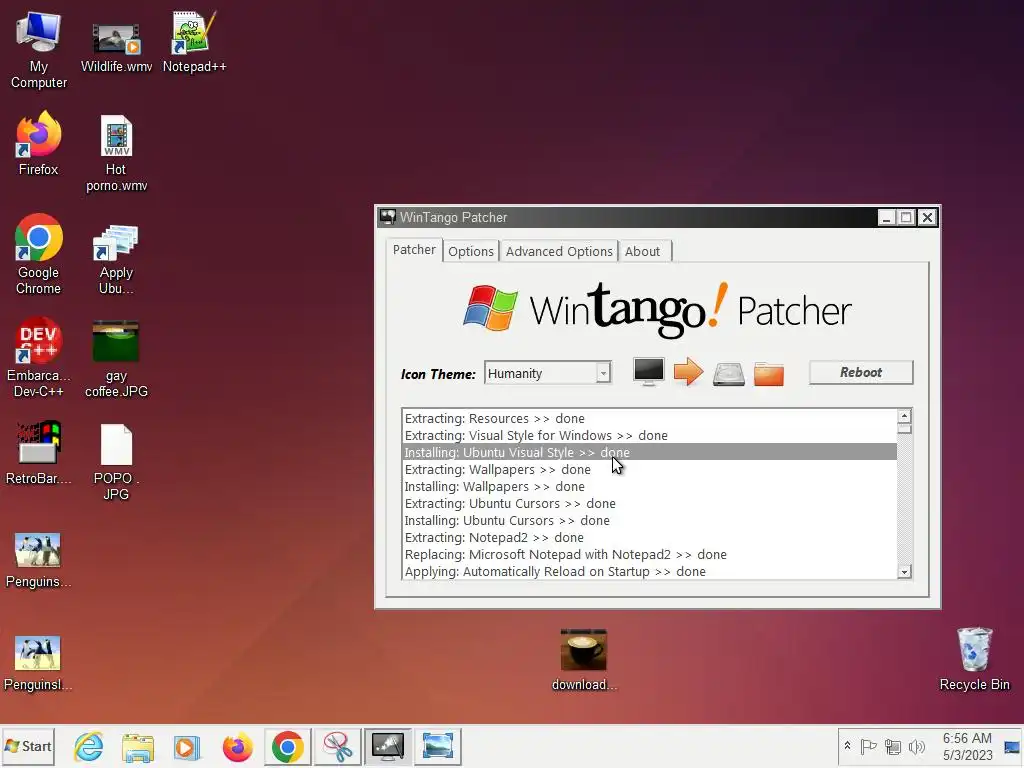
Task: Click the Start button
Action: 28,746
